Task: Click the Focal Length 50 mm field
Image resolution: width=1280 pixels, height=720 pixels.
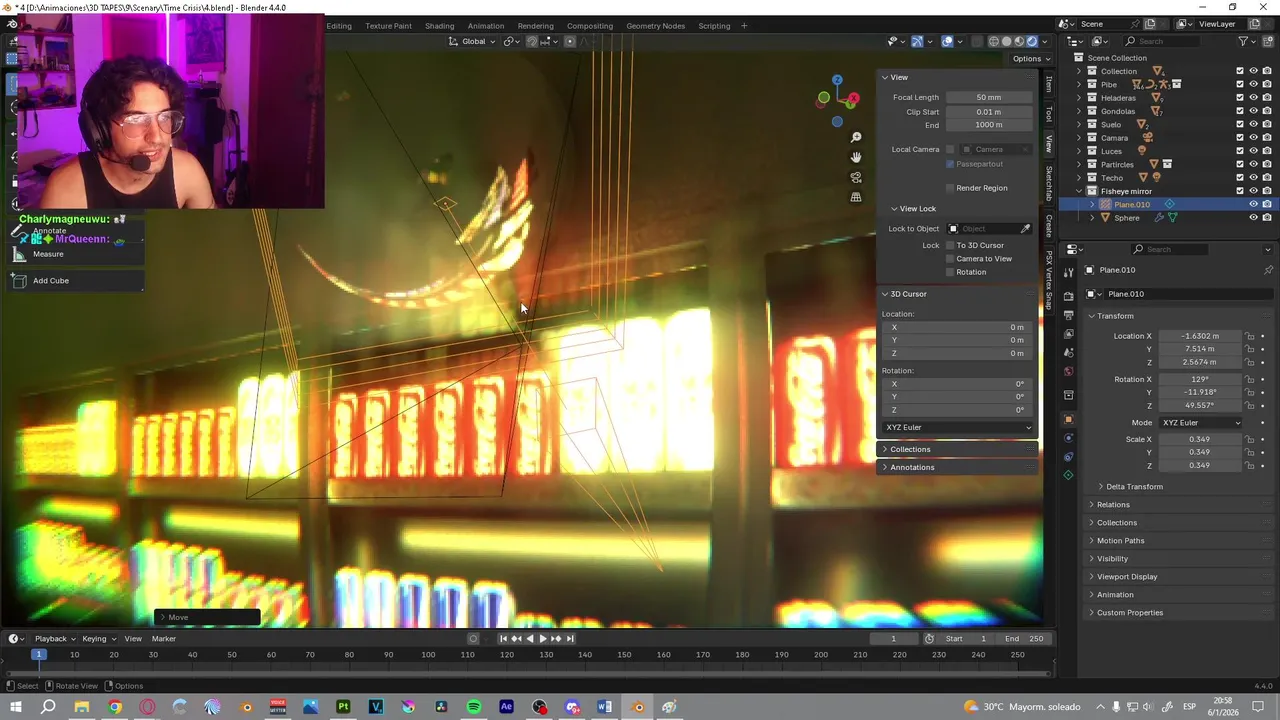Action: [x=989, y=97]
